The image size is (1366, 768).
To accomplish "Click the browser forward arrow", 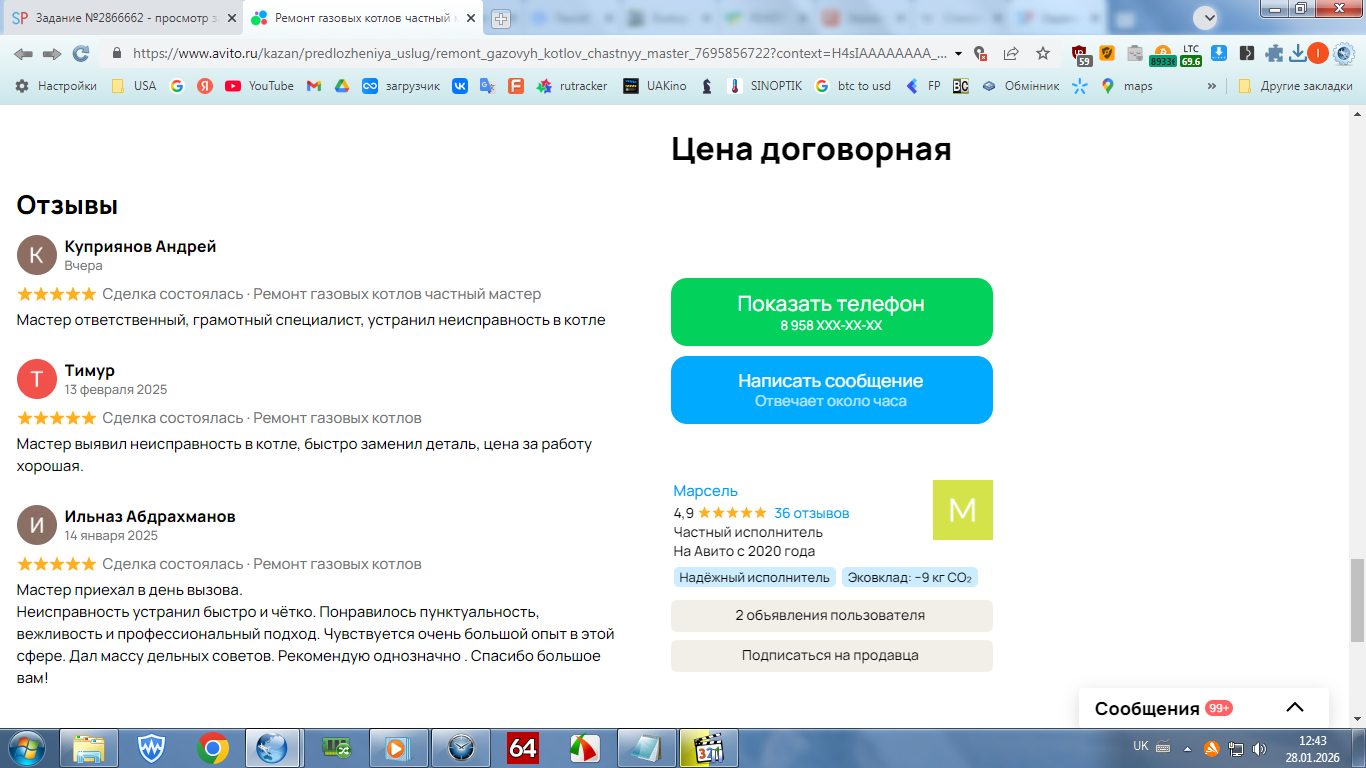I will pyautogui.click(x=52, y=54).
